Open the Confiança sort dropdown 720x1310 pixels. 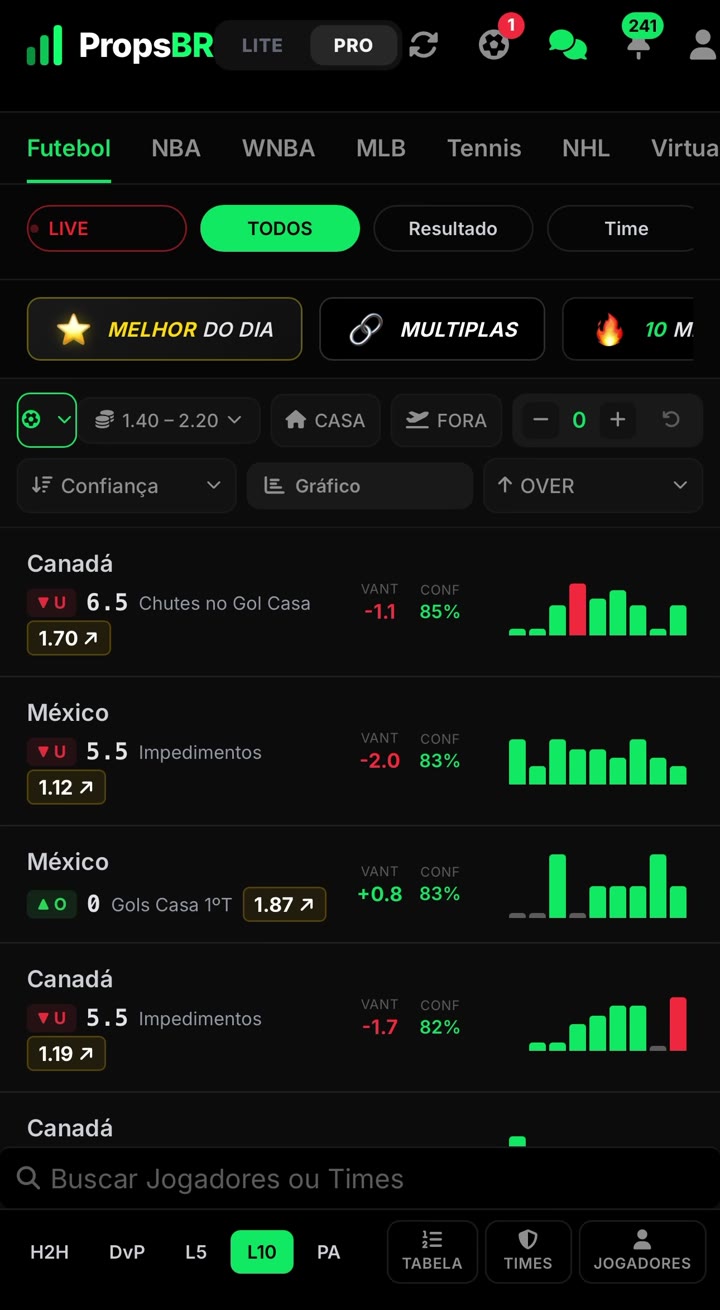point(127,485)
